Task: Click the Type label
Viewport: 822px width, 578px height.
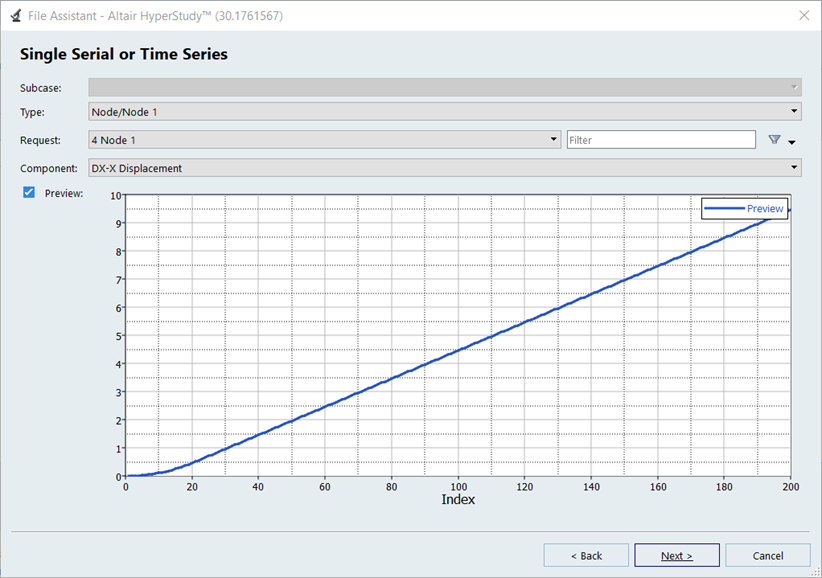Action: (32, 112)
